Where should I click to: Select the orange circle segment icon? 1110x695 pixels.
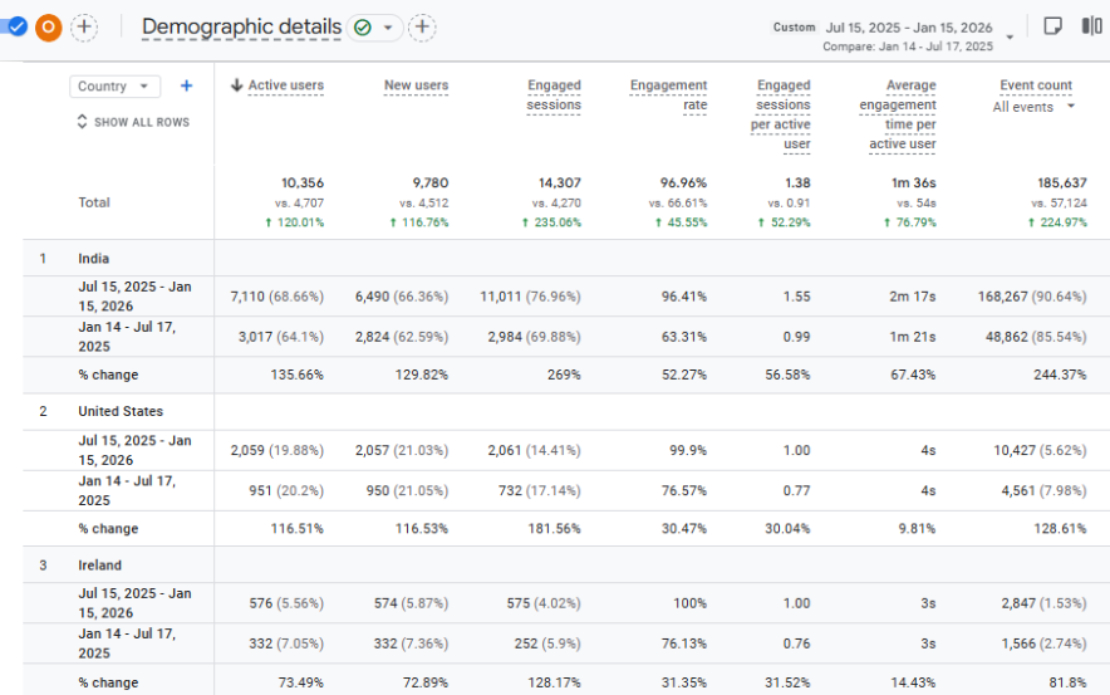pos(49,28)
